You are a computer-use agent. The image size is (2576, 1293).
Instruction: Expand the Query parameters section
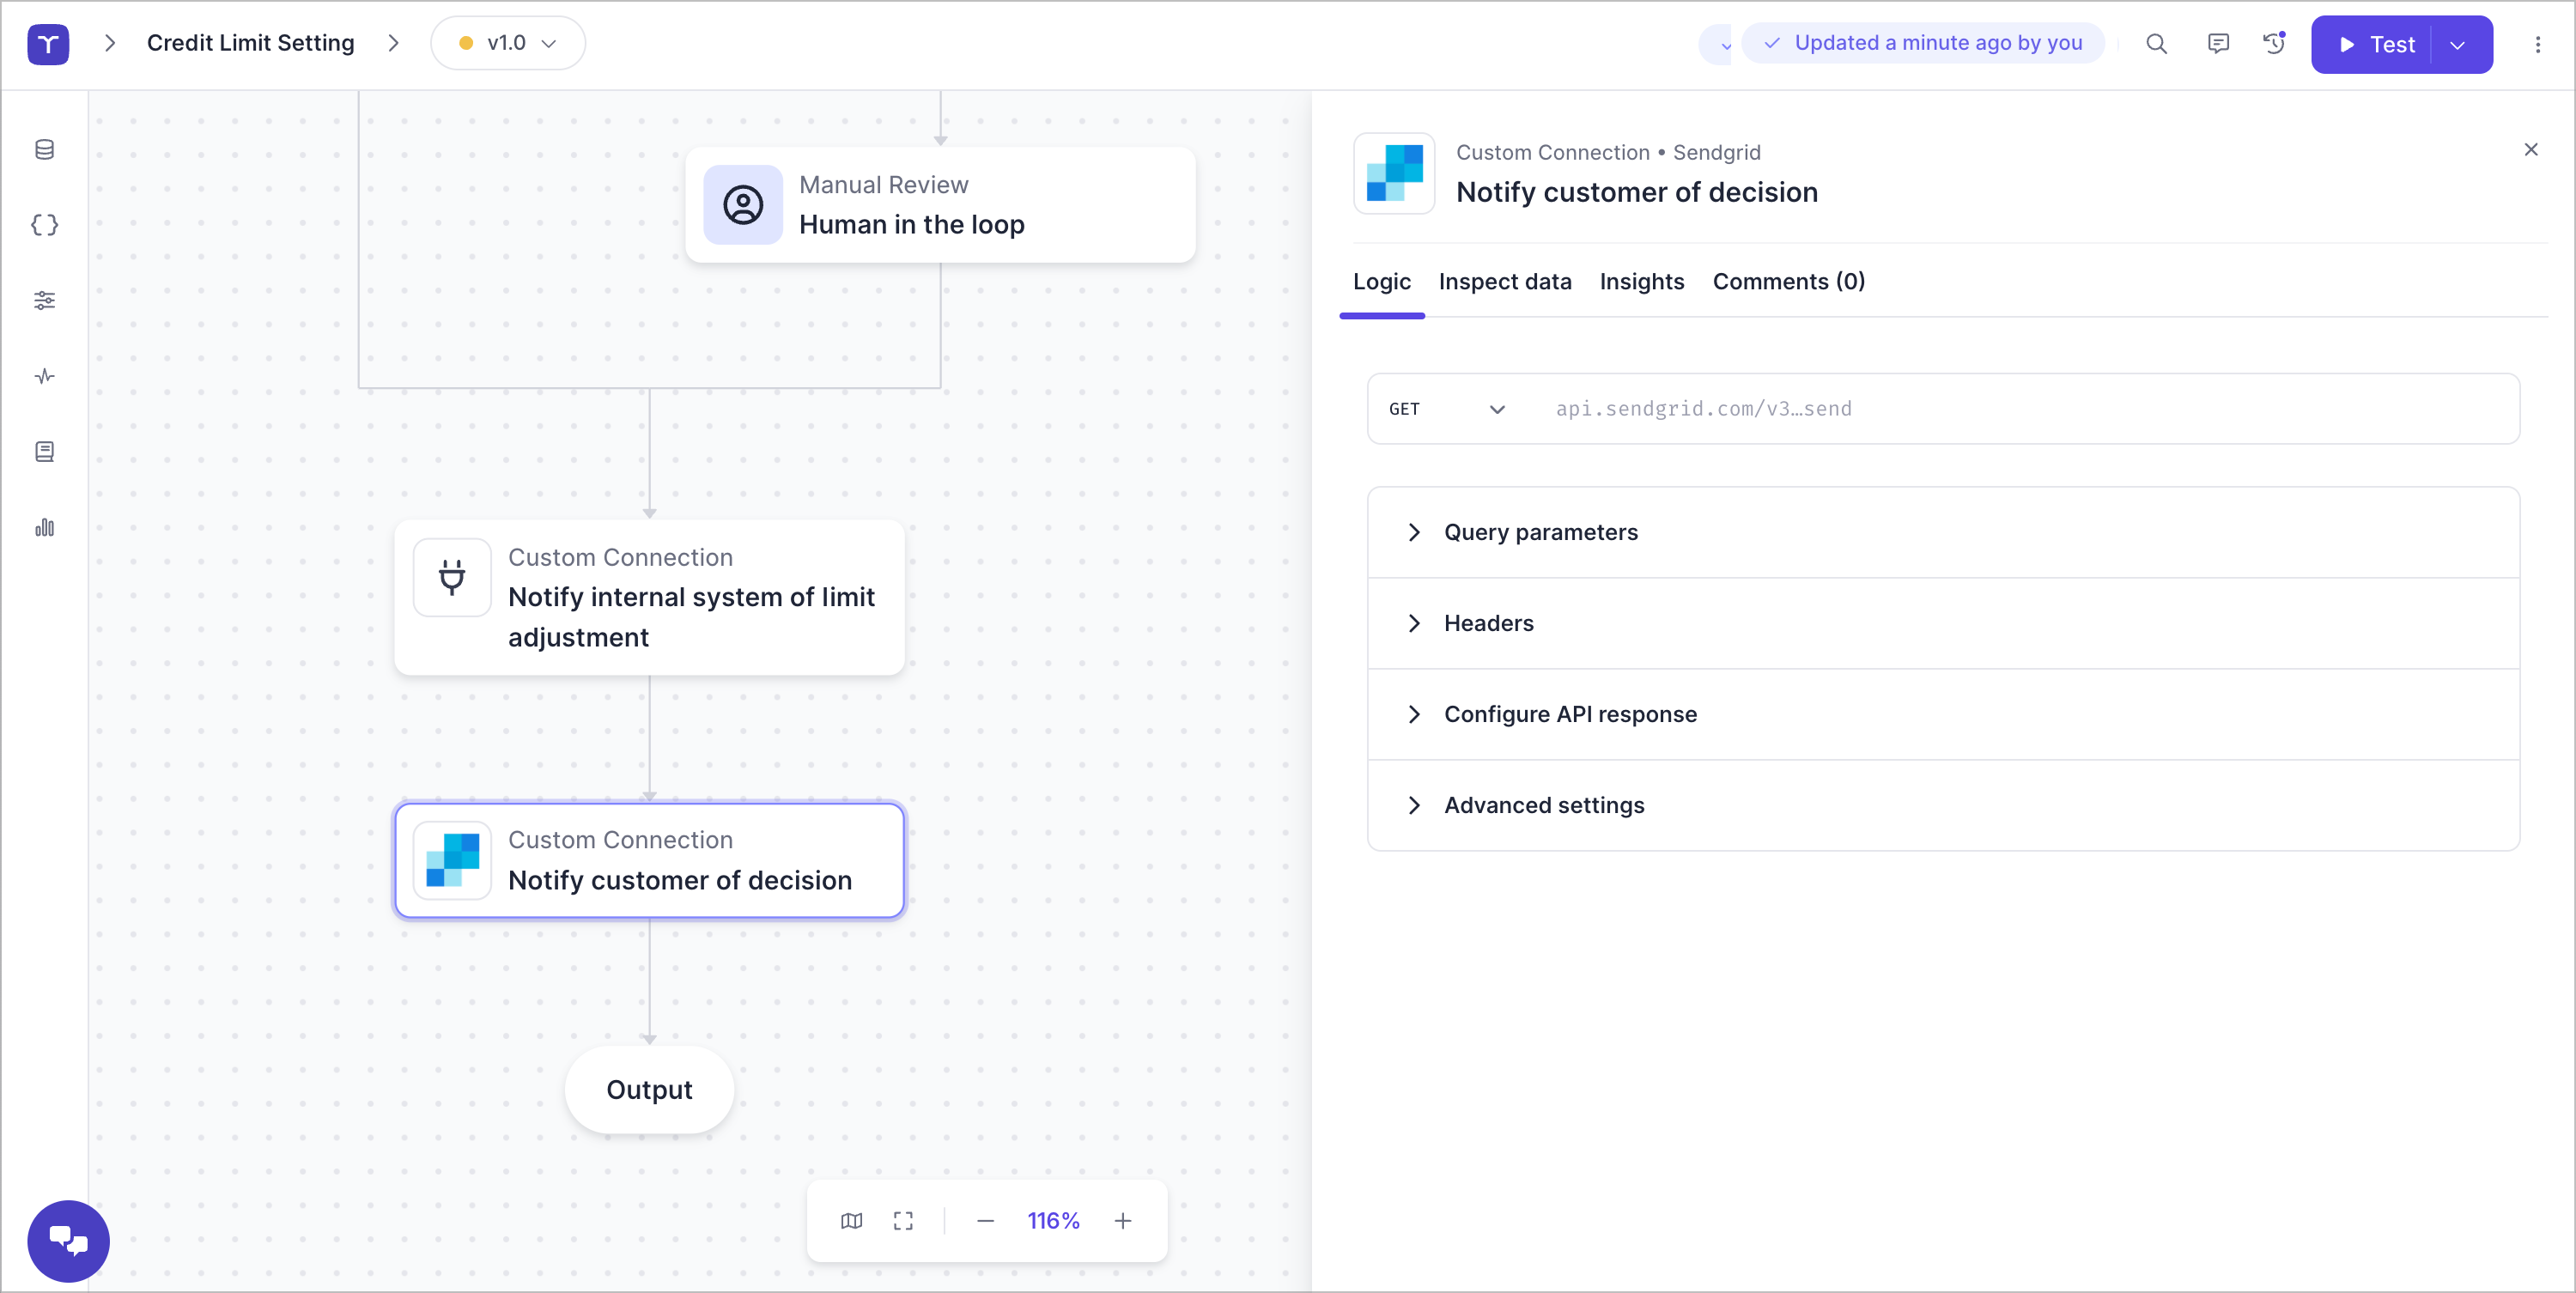1540,532
